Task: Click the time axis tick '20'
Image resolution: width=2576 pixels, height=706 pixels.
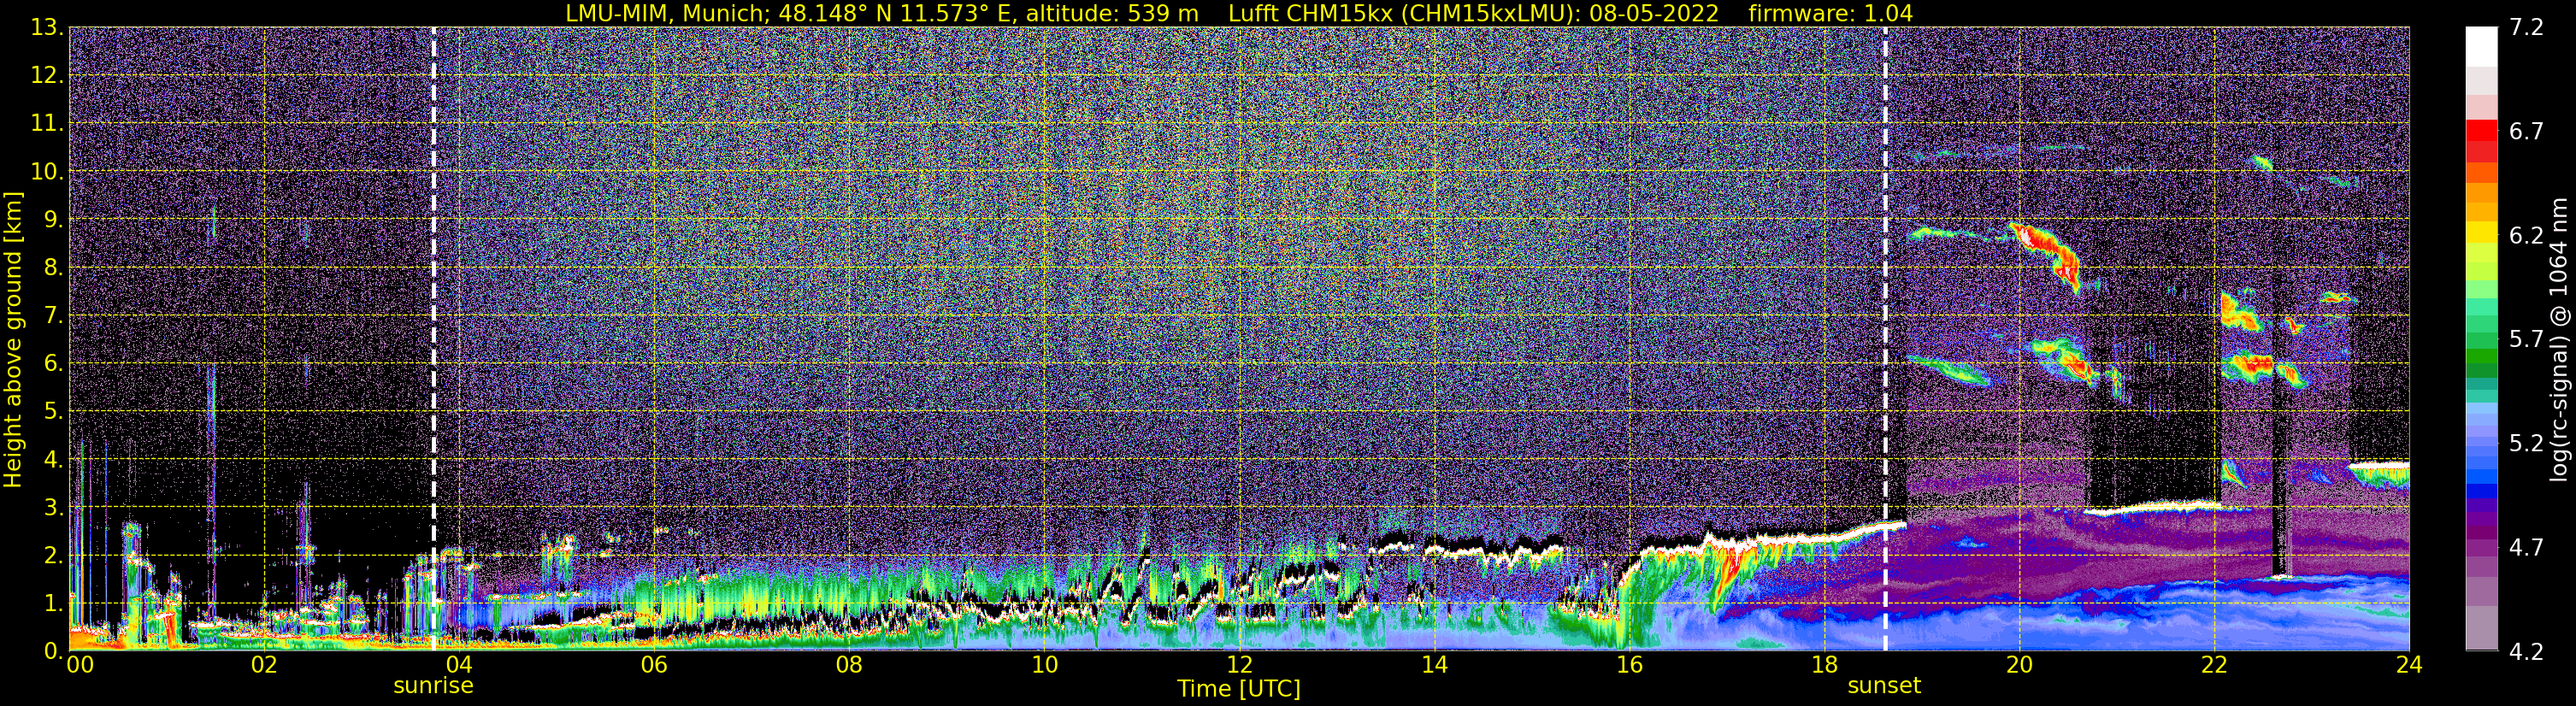Action: pos(2019,665)
